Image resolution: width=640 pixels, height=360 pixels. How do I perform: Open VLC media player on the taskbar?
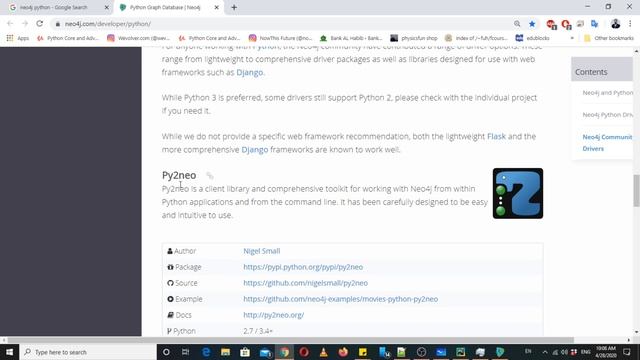323,352
